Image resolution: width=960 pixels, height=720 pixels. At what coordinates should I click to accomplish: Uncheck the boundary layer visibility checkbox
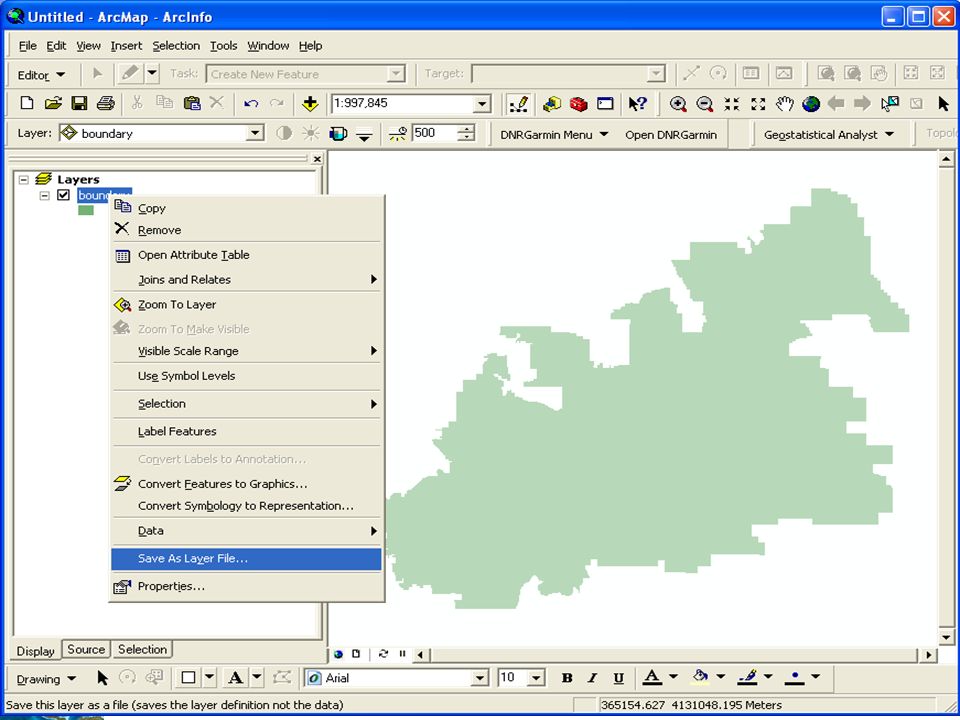tap(63, 195)
